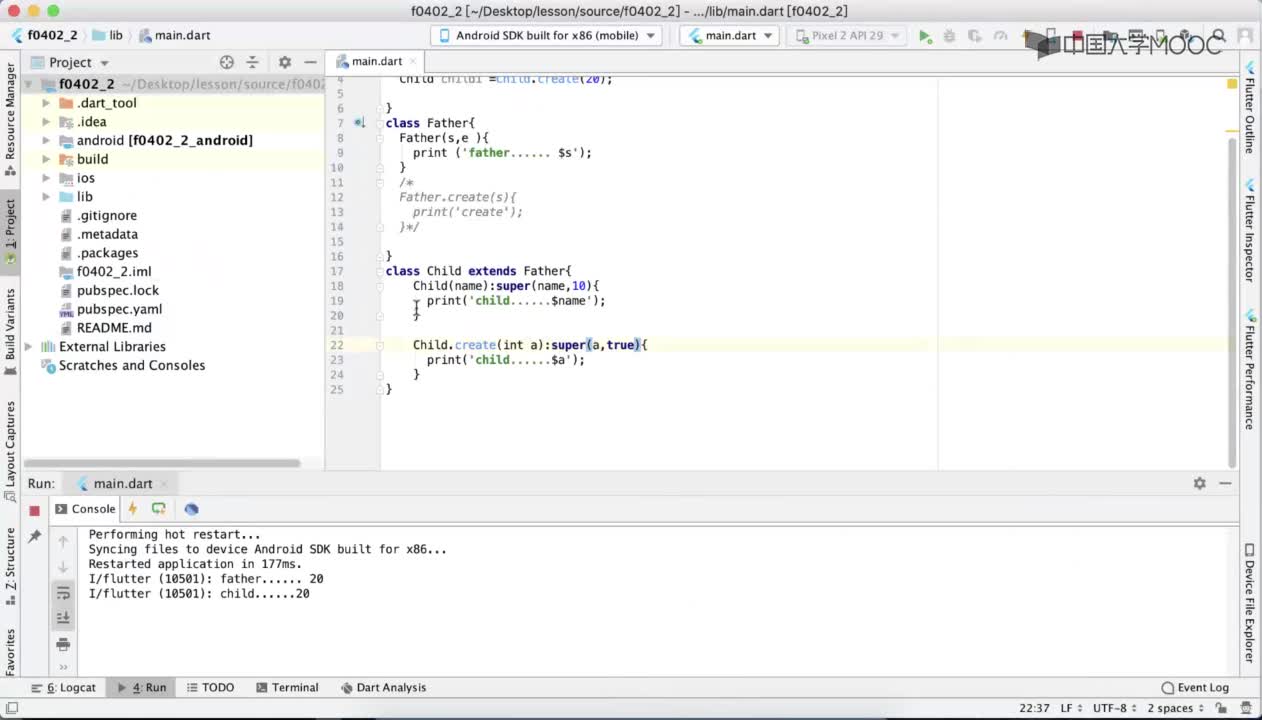Toggle the Structure tool window
The height and width of the screenshot is (720, 1262).
(11, 567)
